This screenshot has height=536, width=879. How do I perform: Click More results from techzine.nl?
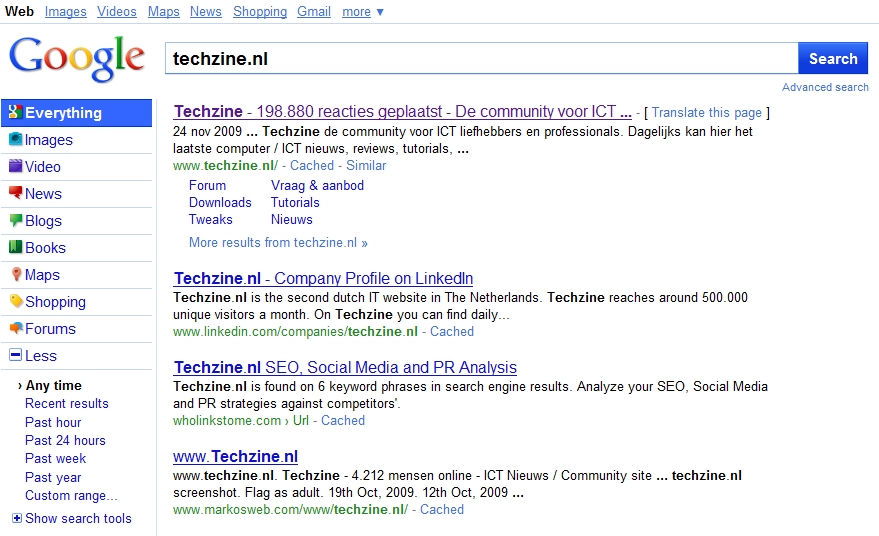(x=278, y=243)
